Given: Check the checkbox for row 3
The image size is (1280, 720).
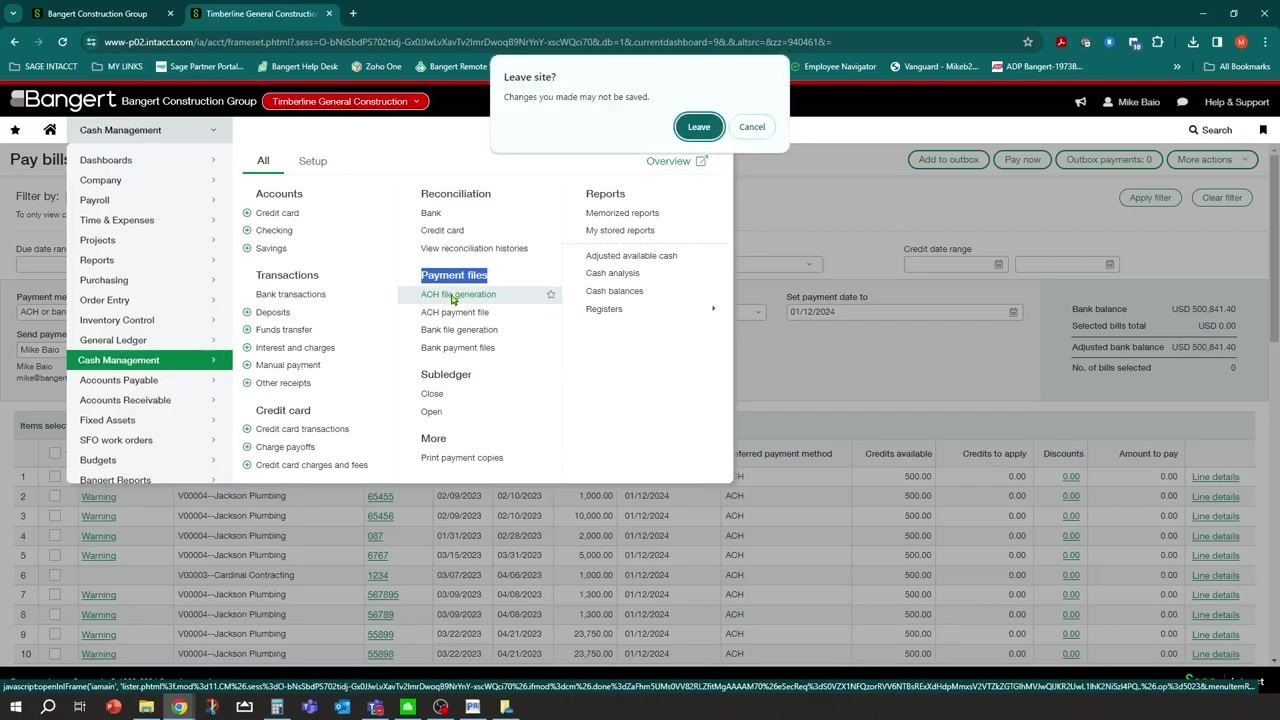Looking at the screenshot, I should click(x=55, y=516).
